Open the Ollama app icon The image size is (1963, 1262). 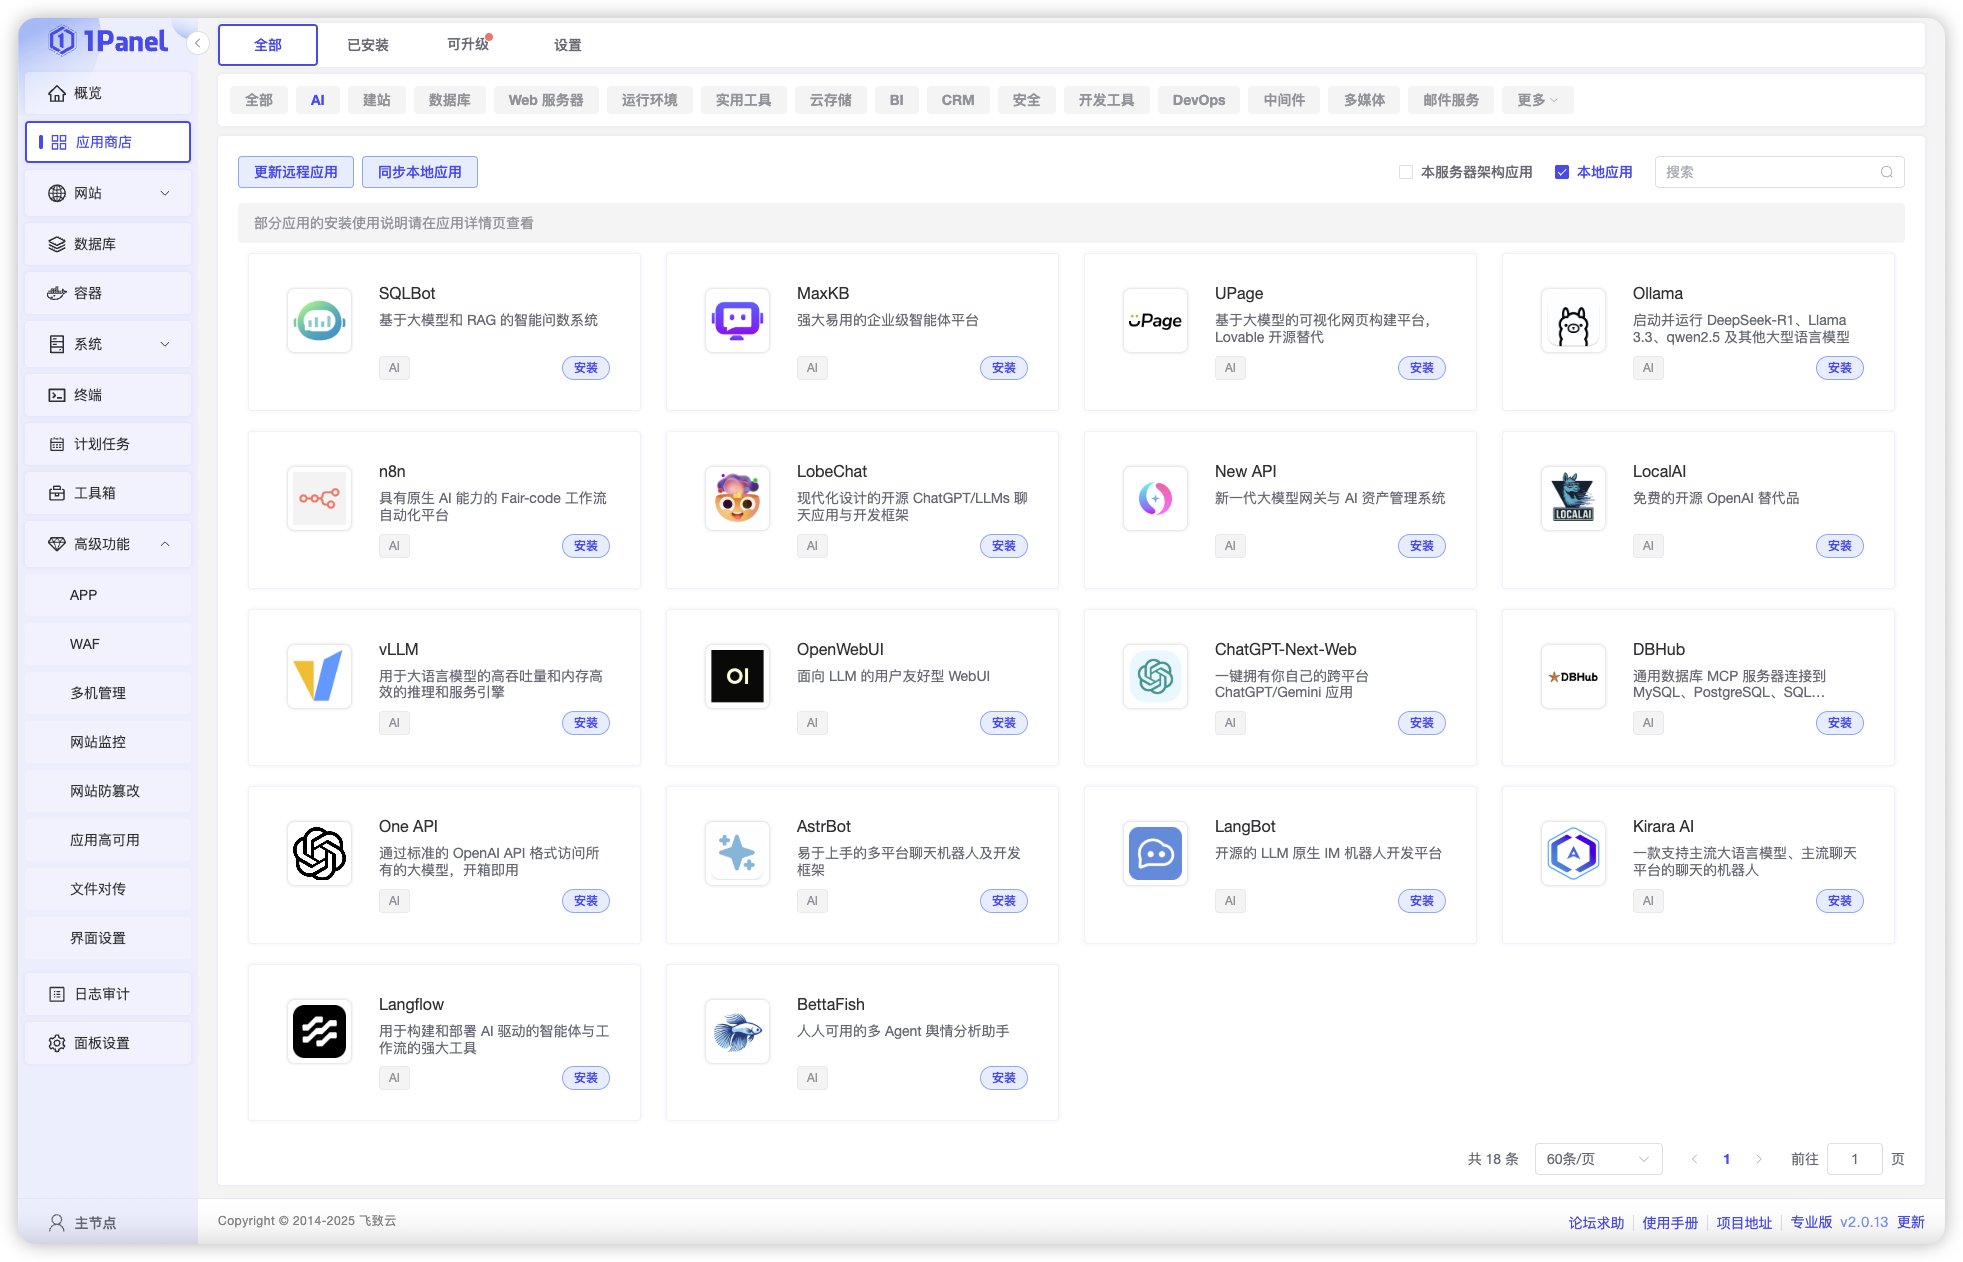pos(1572,320)
